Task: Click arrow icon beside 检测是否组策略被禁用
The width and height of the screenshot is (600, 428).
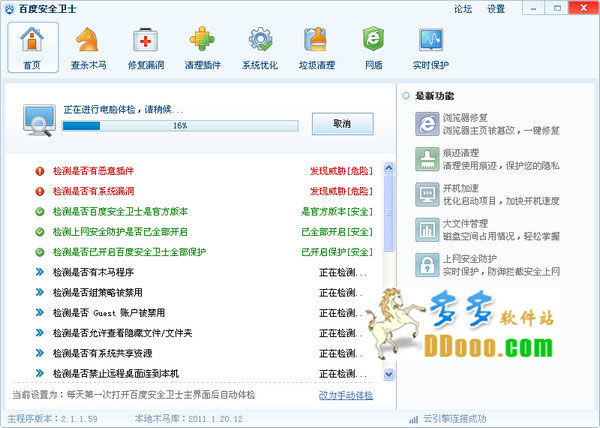Action: pos(40,293)
